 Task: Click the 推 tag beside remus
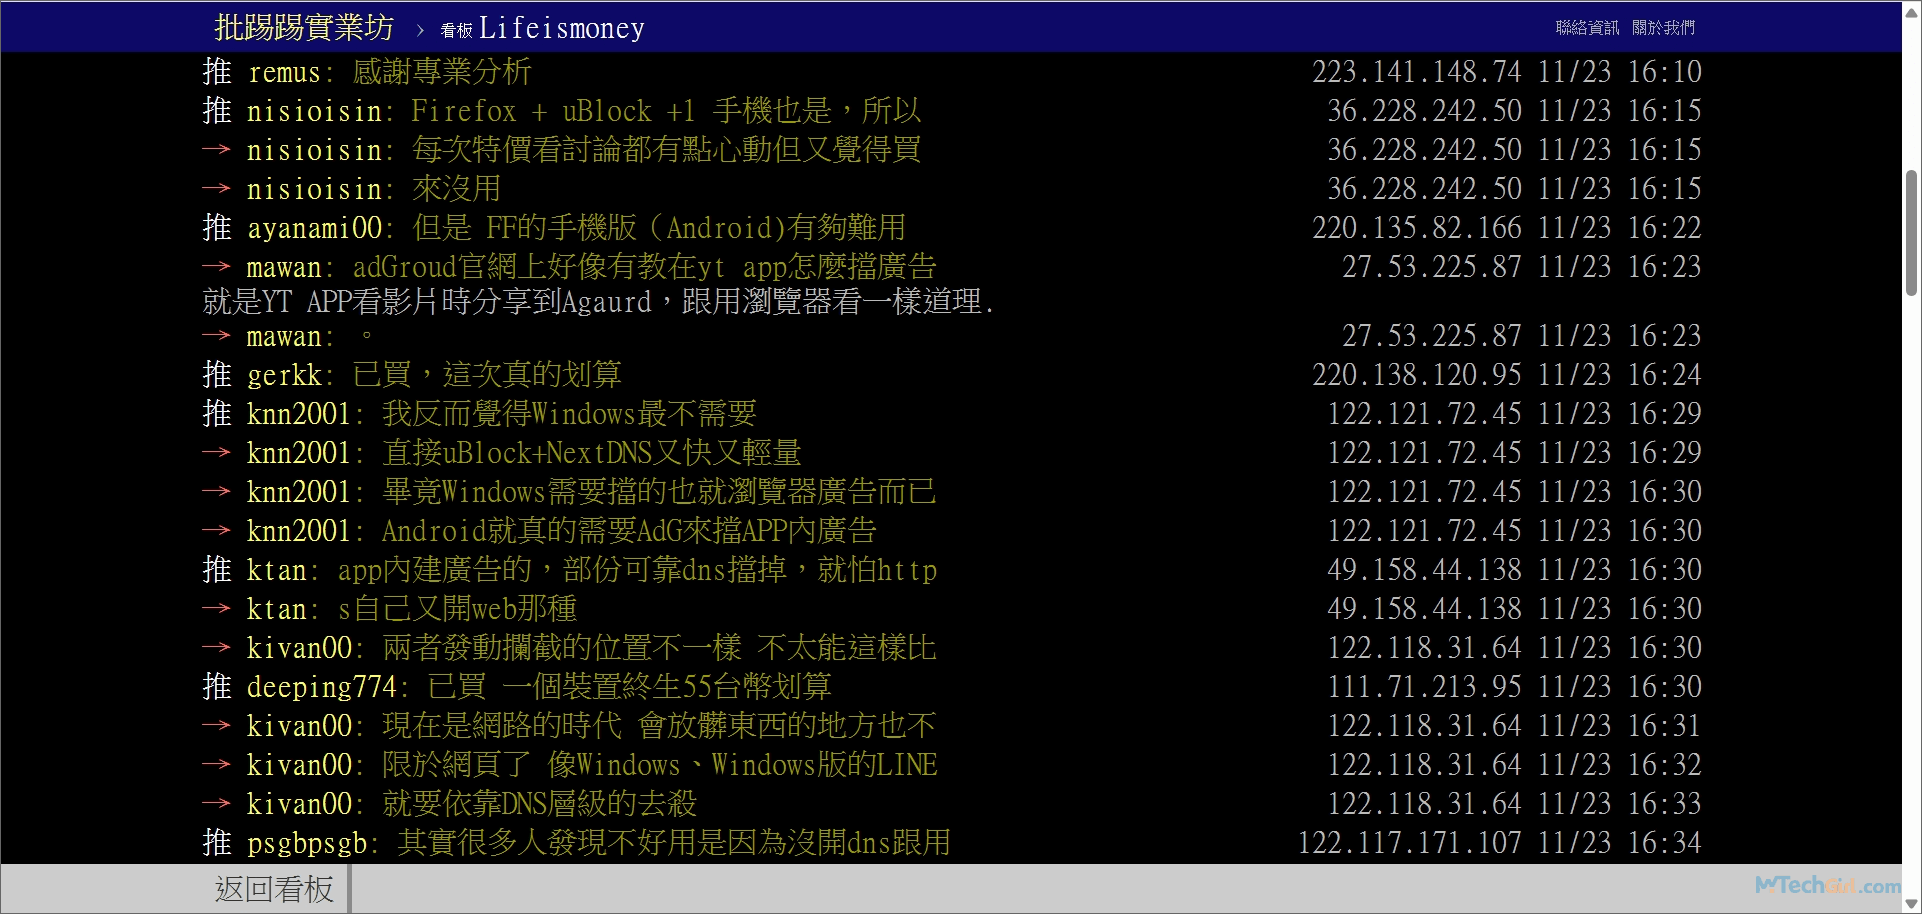coord(217,72)
